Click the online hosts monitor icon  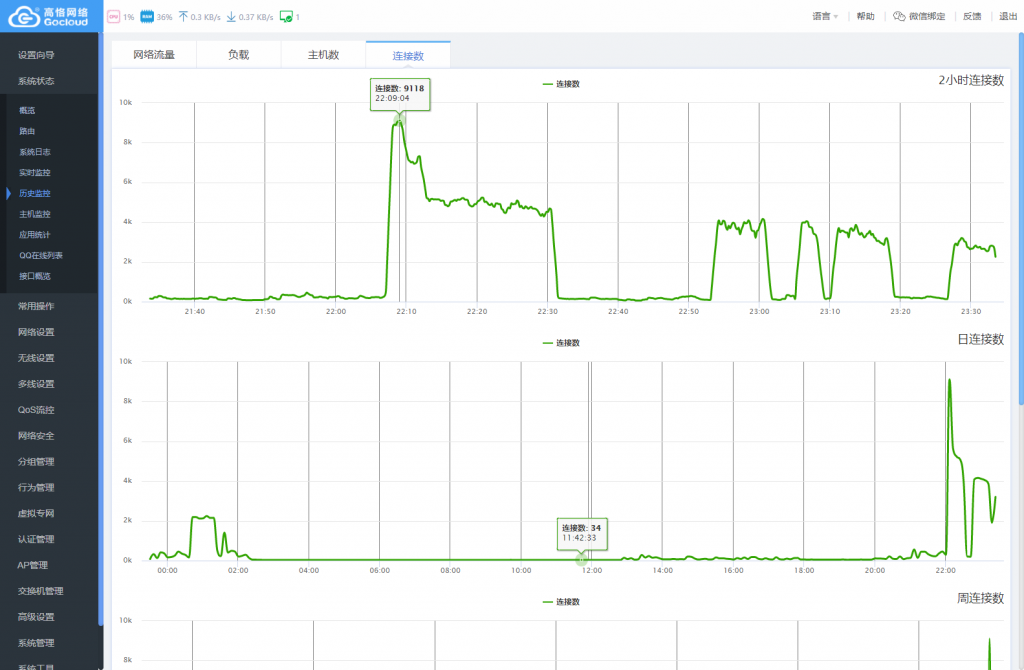pyautogui.click(x=286, y=17)
